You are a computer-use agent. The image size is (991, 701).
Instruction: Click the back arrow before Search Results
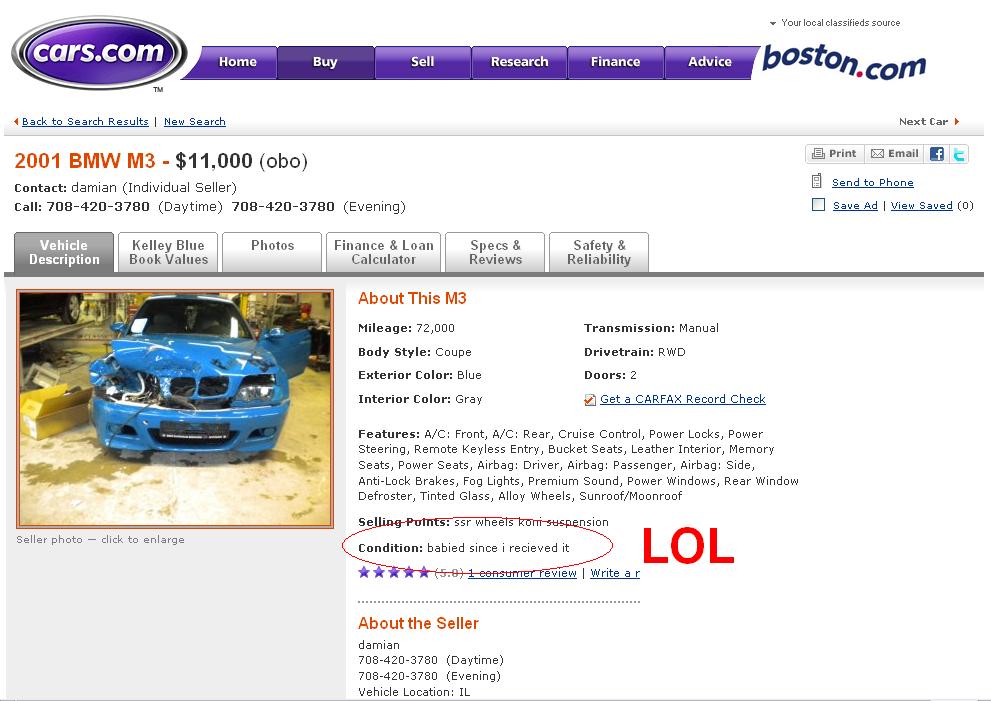[x=16, y=121]
